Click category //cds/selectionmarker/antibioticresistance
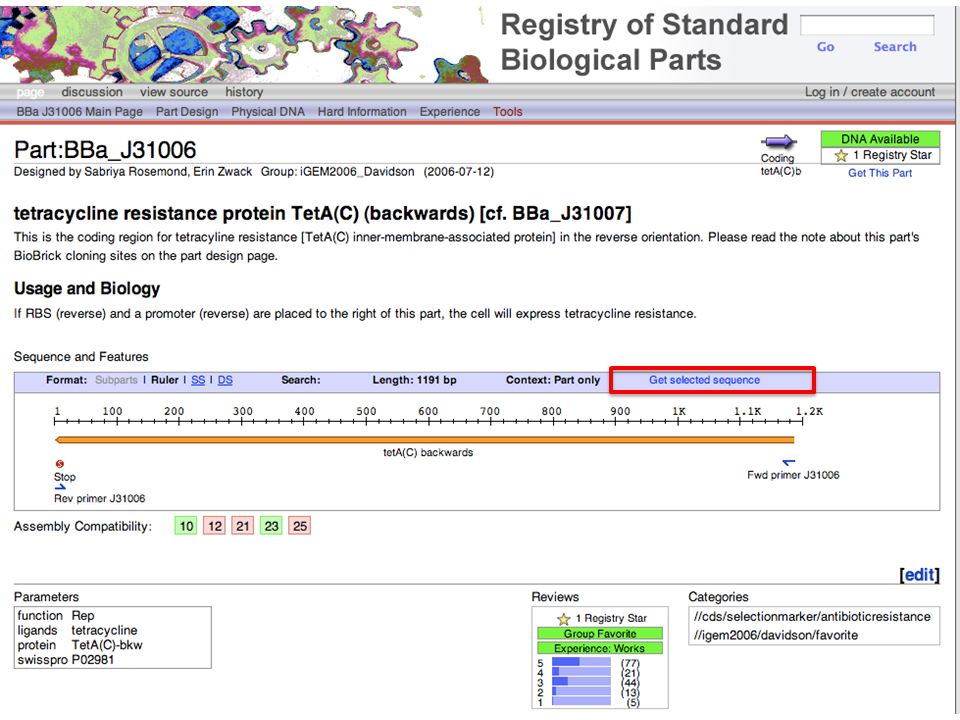The height and width of the screenshot is (720, 960). (x=812, y=617)
